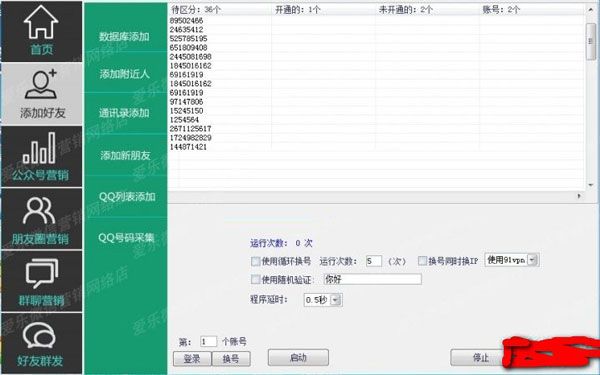The width and height of the screenshot is (600, 375).
Task: Expand the 使用91vpn dropdown
Action: tap(532, 260)
